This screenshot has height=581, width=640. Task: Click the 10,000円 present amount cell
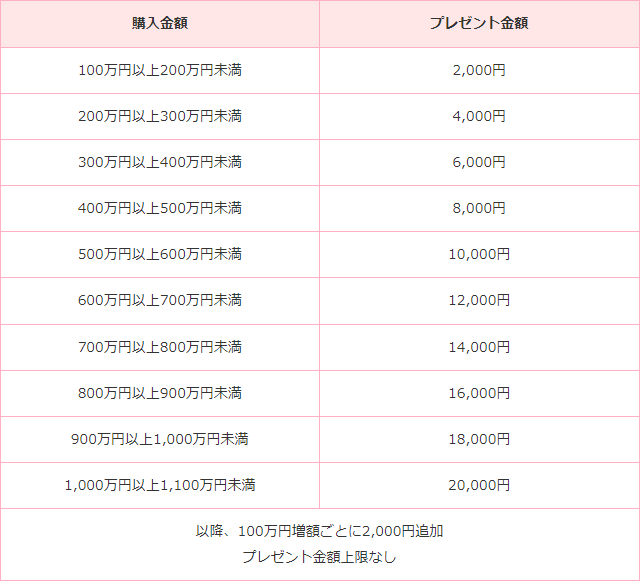[479, 254]
